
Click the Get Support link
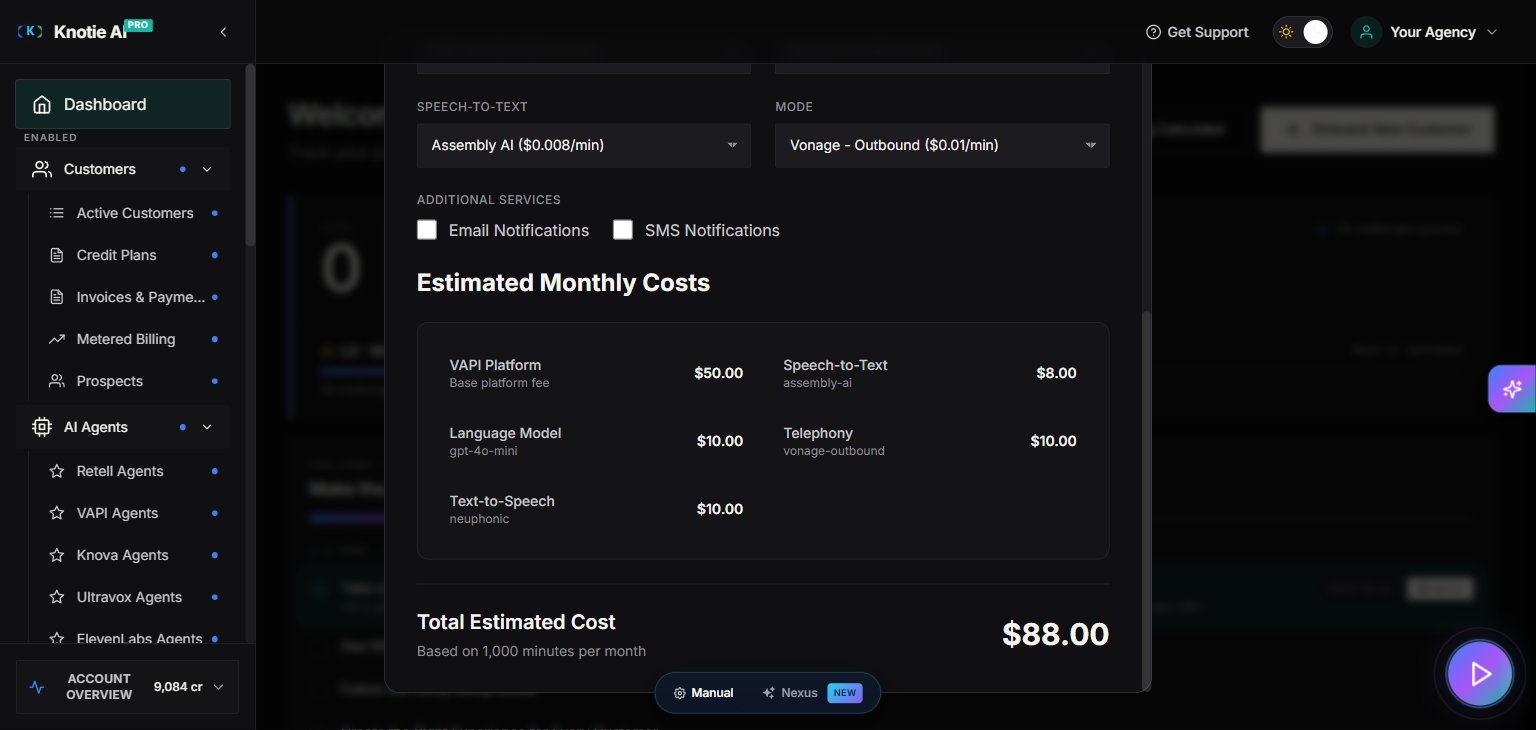[x=1197, y=32]
